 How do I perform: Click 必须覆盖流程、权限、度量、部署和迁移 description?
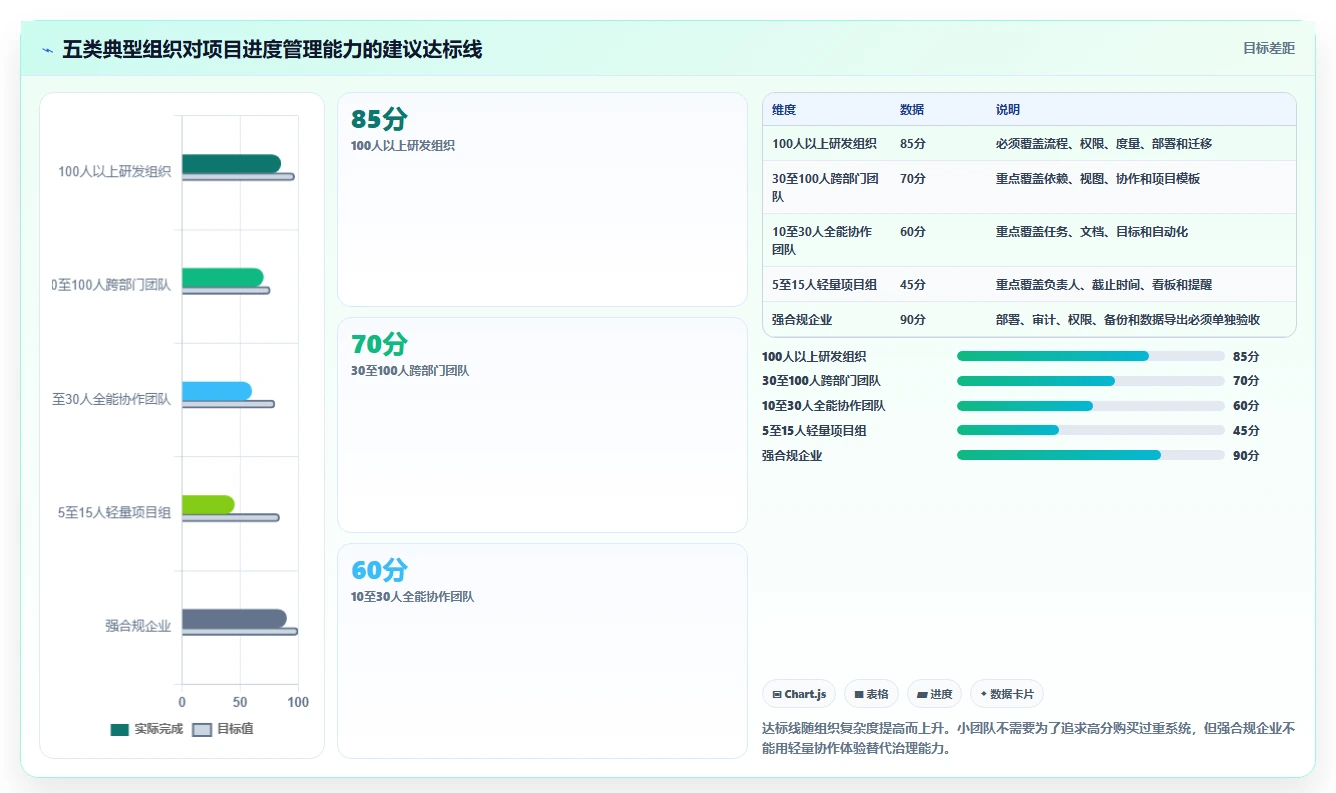[x=1104, y=144]
